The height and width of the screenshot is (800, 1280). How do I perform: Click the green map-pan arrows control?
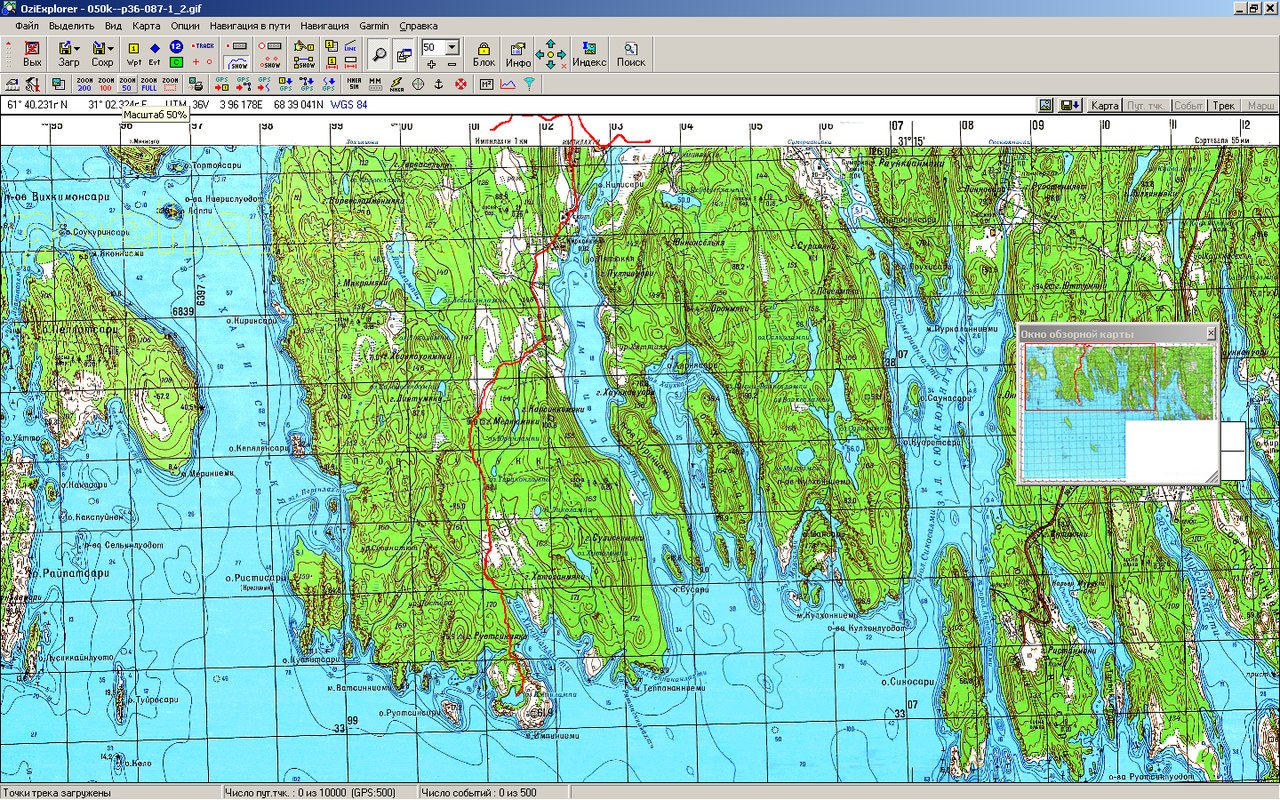pyautogui.click(x=551, y=54)
